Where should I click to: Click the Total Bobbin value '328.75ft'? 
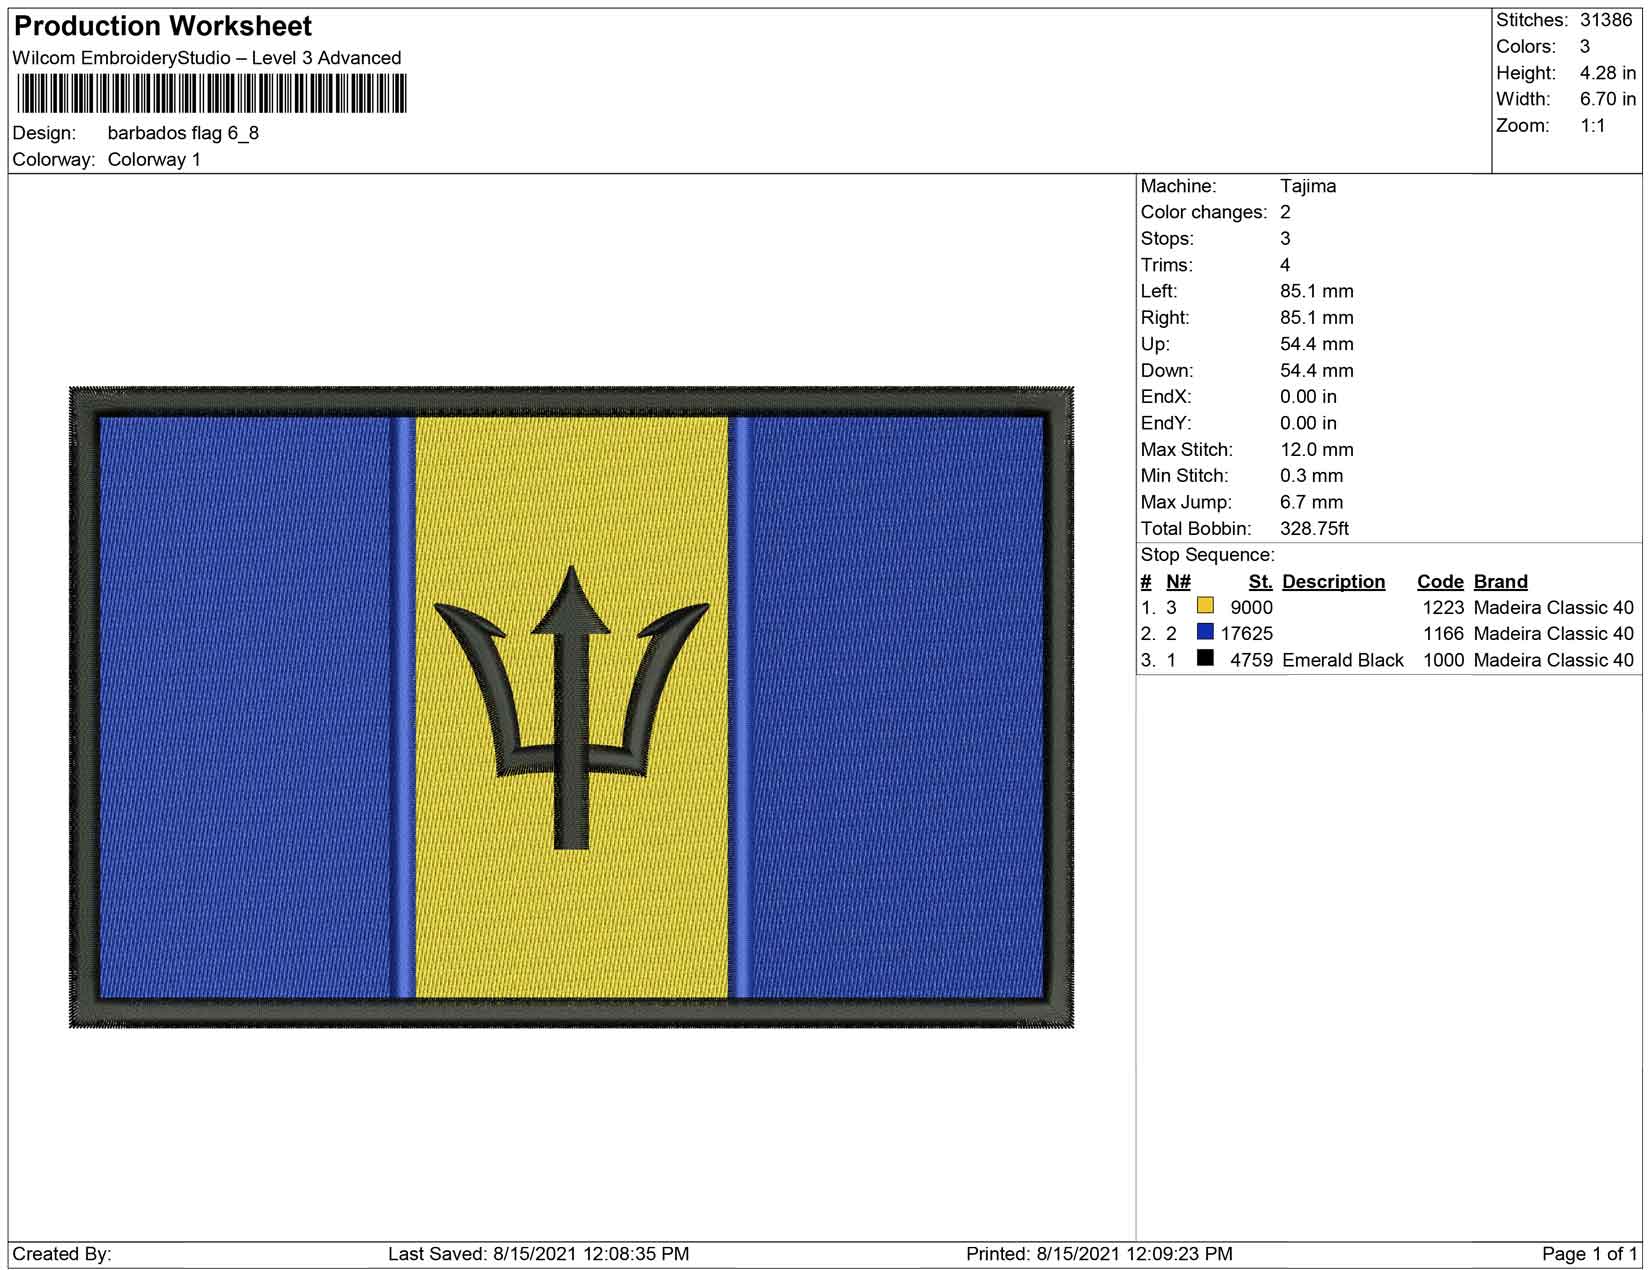point(1315,529)
